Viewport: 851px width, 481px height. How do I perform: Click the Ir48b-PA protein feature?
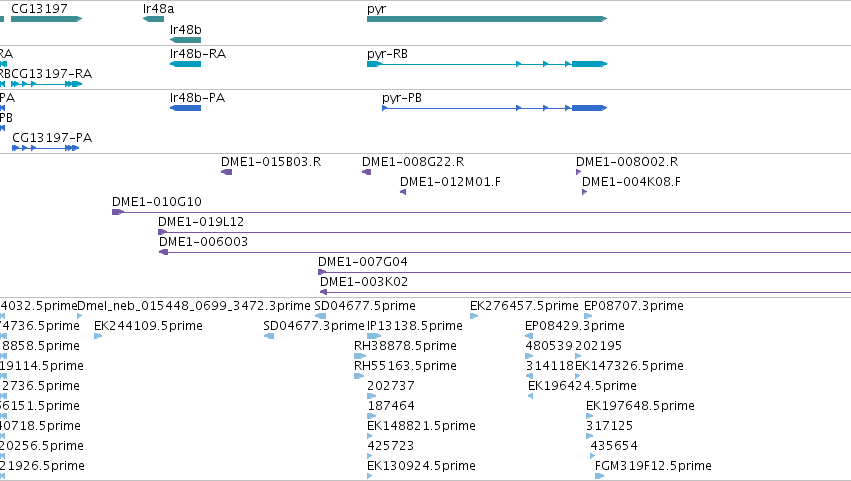click(185, 108)
